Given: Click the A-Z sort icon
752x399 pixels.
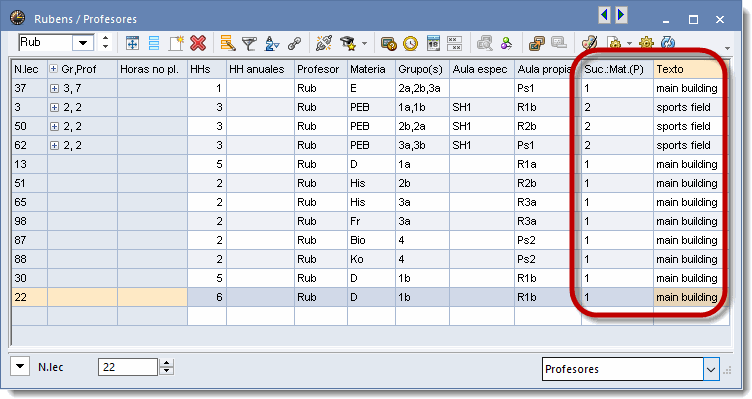Looking at the screenshot, I should coord(272,44).
